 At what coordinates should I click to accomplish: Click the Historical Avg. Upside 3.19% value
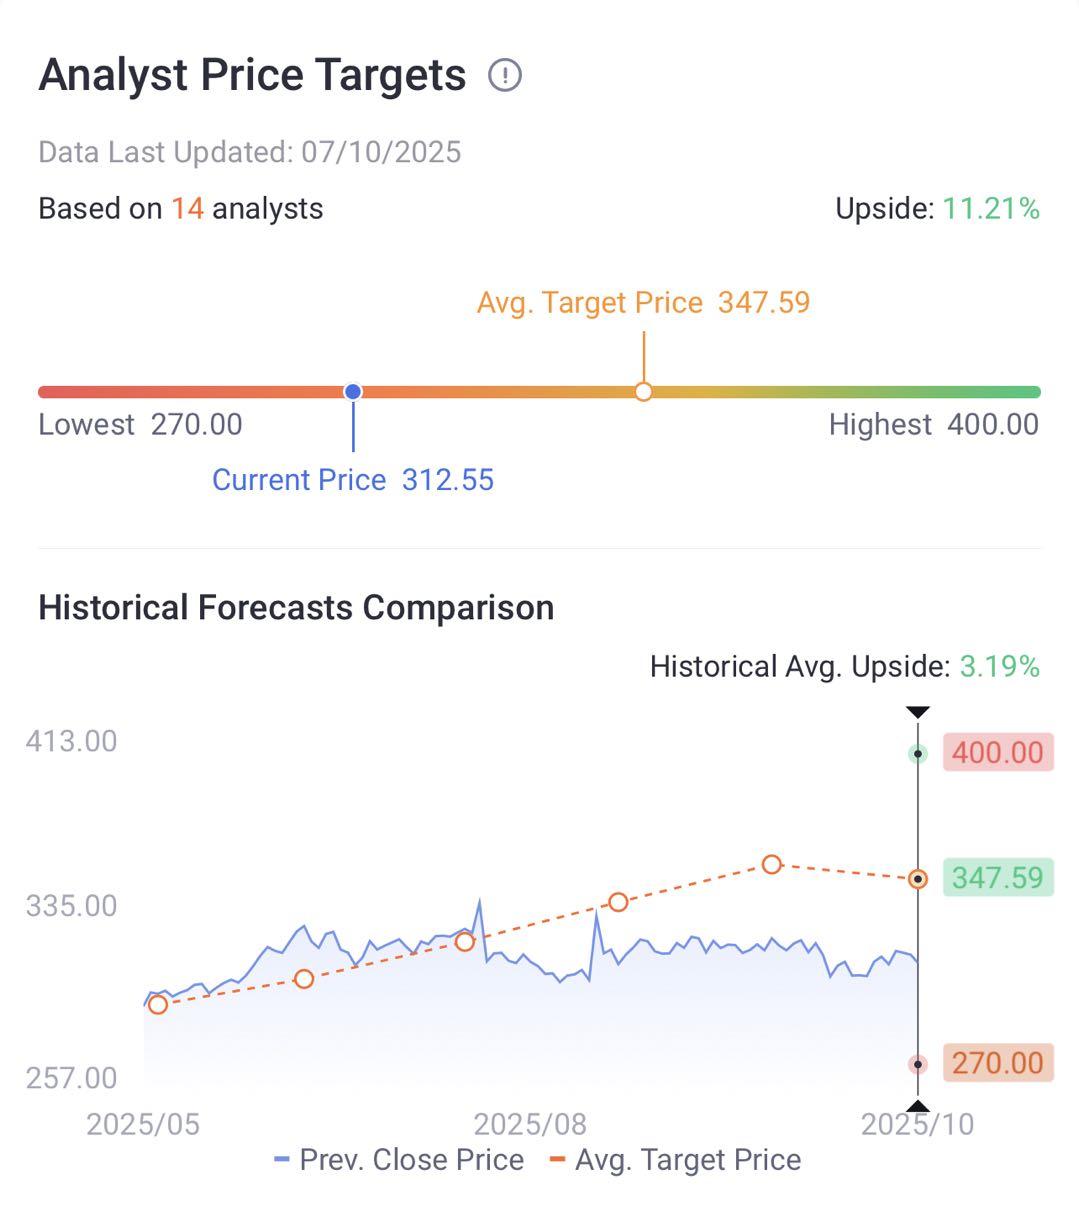pyautogui.click(x=999, y=667)
